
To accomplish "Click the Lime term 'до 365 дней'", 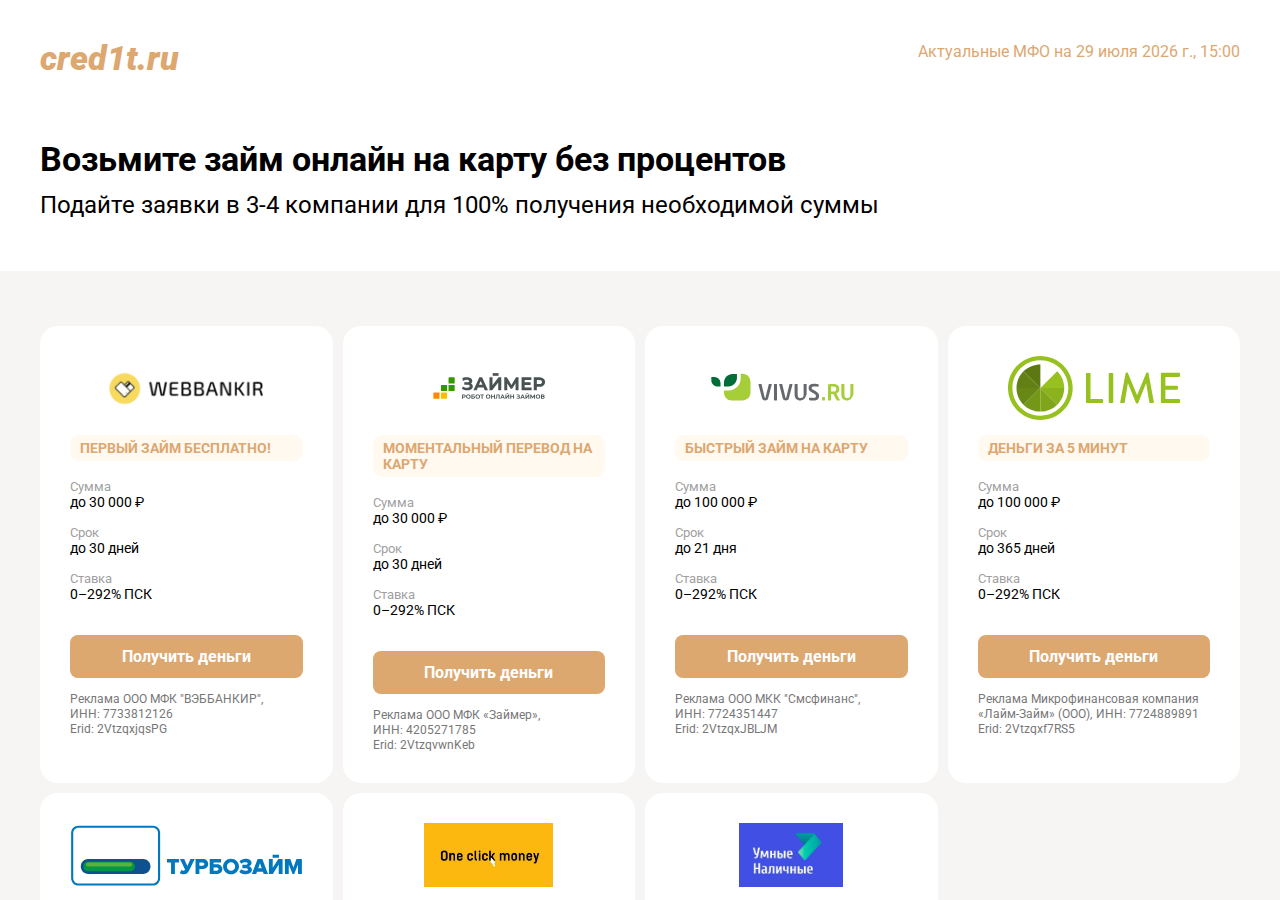I will click(1016, 548).
